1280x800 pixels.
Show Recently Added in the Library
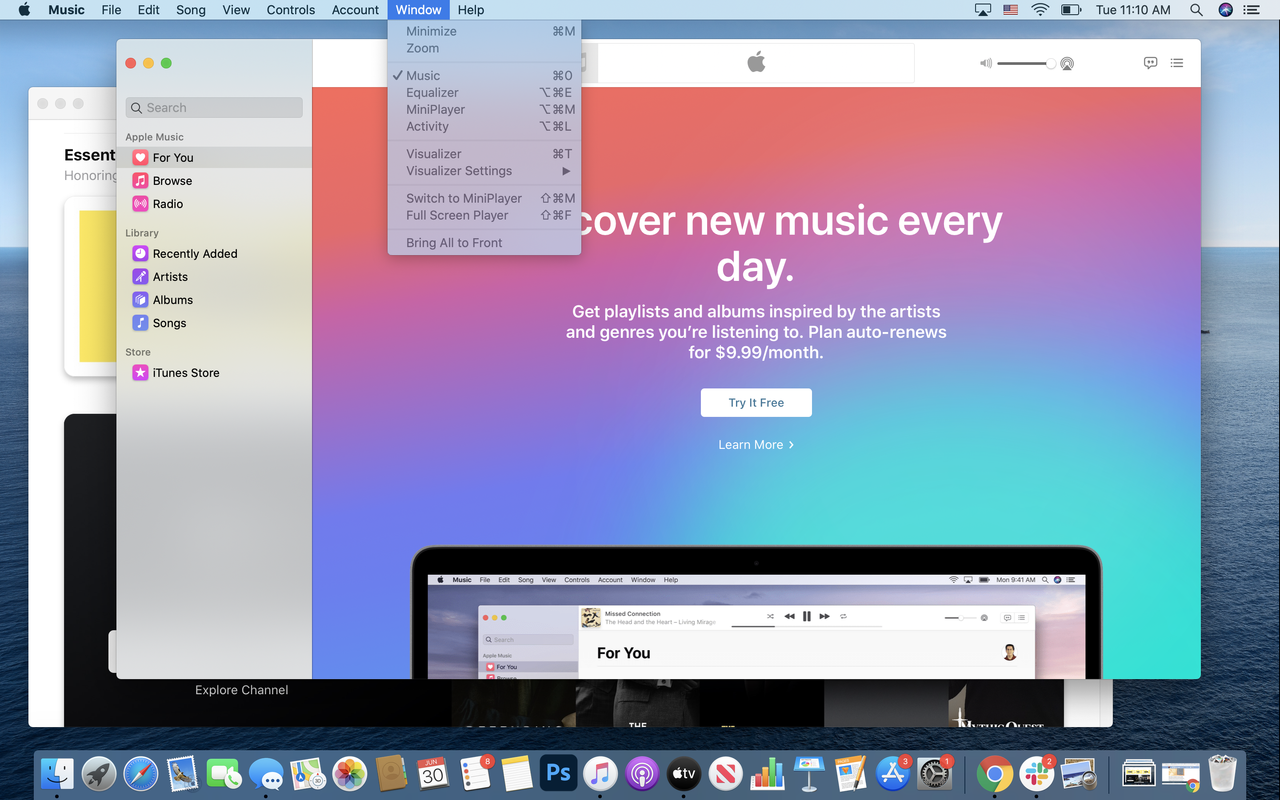(213, 254)
